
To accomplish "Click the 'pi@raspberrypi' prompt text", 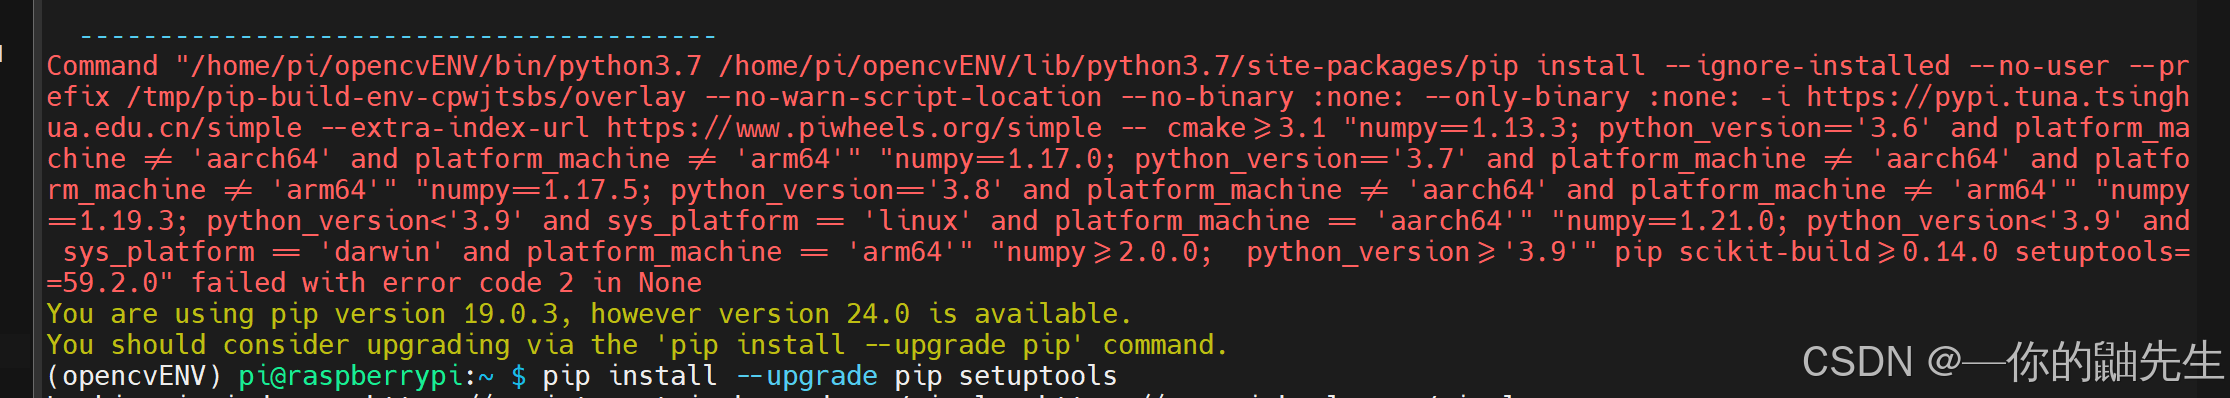I will click(x=350, y=376).
